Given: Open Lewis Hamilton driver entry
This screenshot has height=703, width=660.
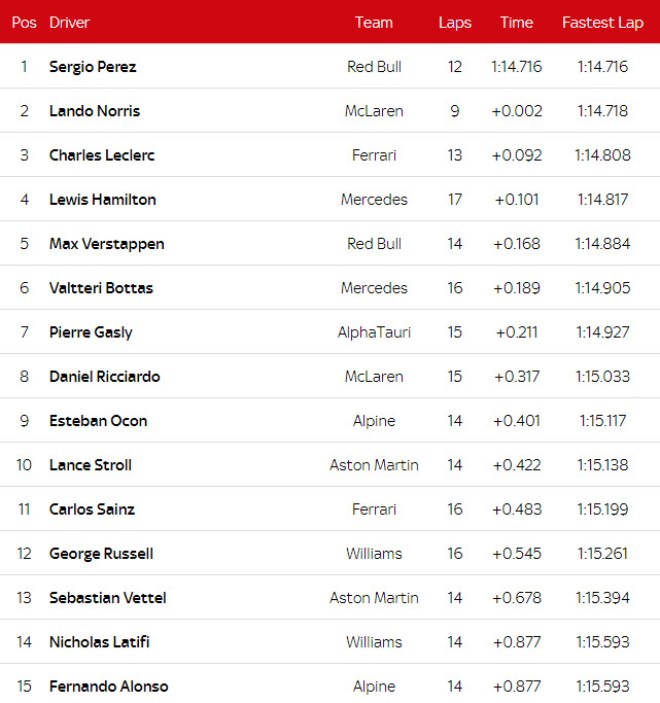Looking at the screenshot, I should (103, 199).
